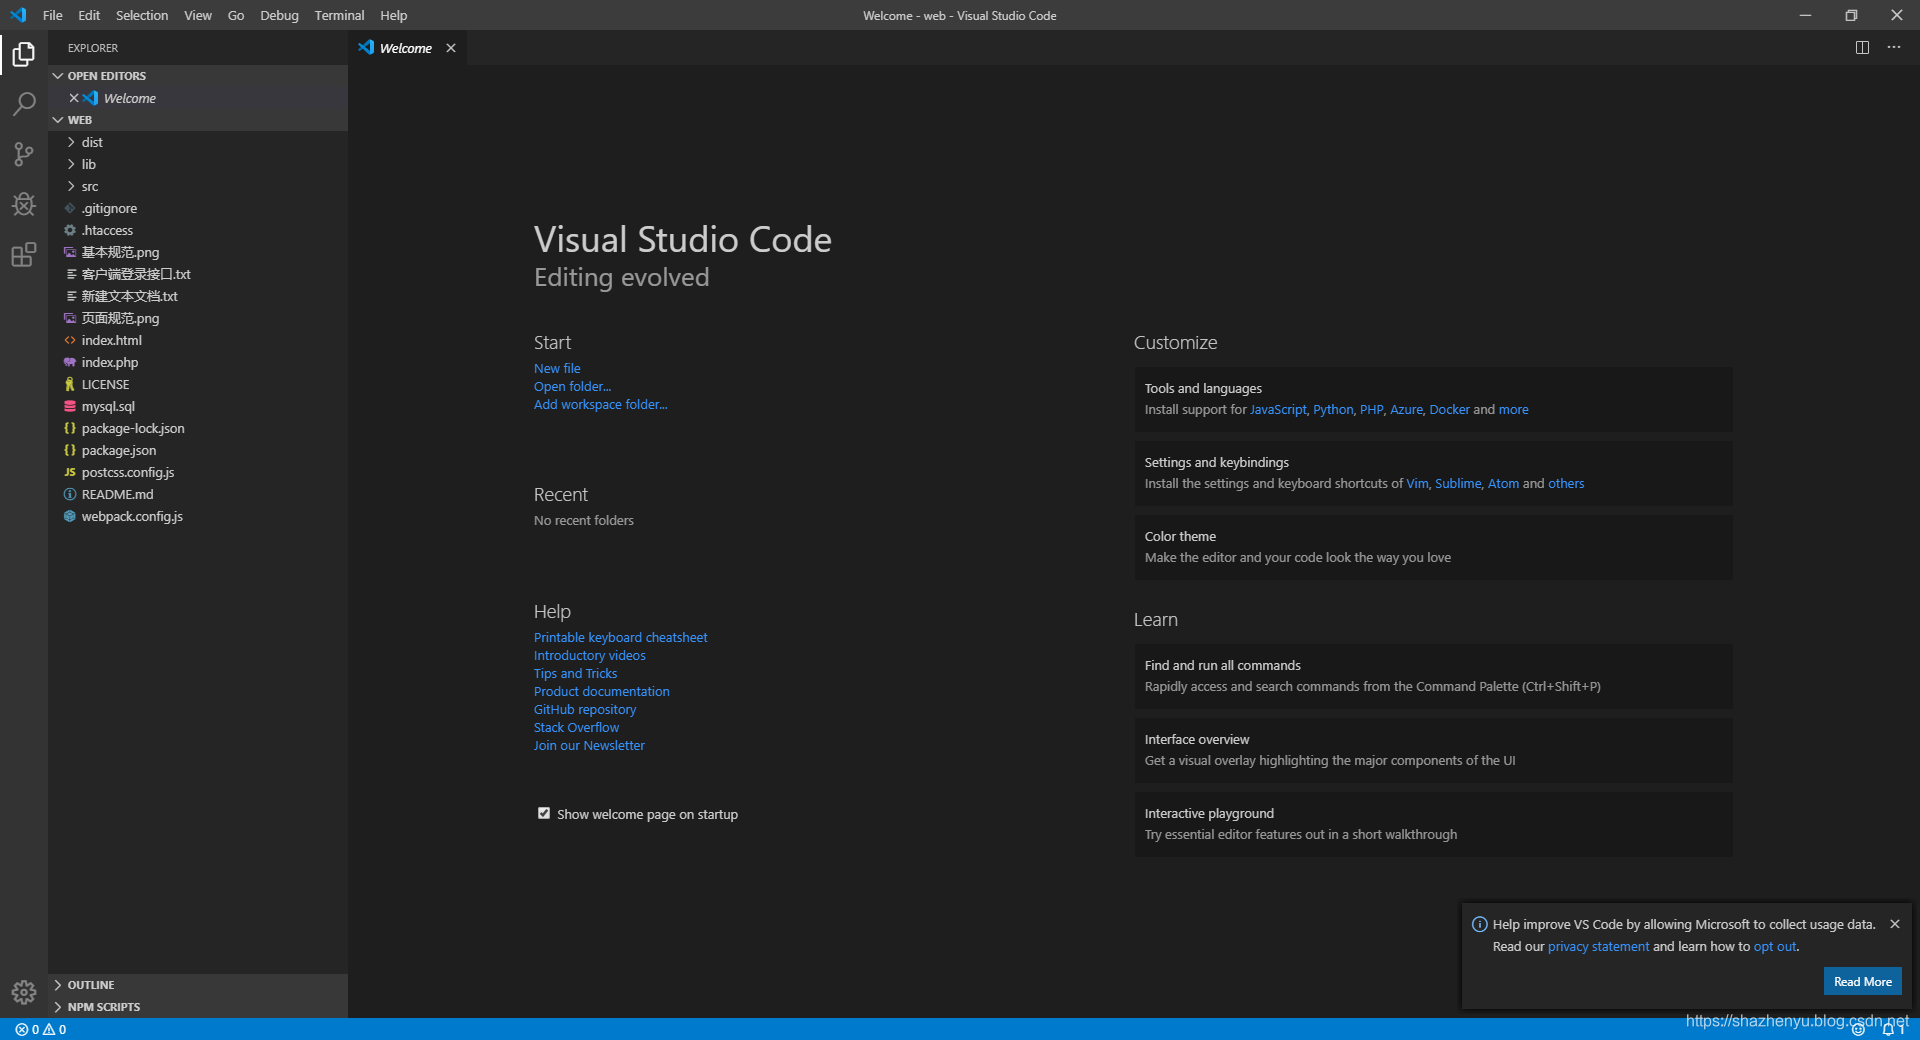Collapse the OPEN EDITORS section
The image size is (1920, 1040).
[105, 75]
